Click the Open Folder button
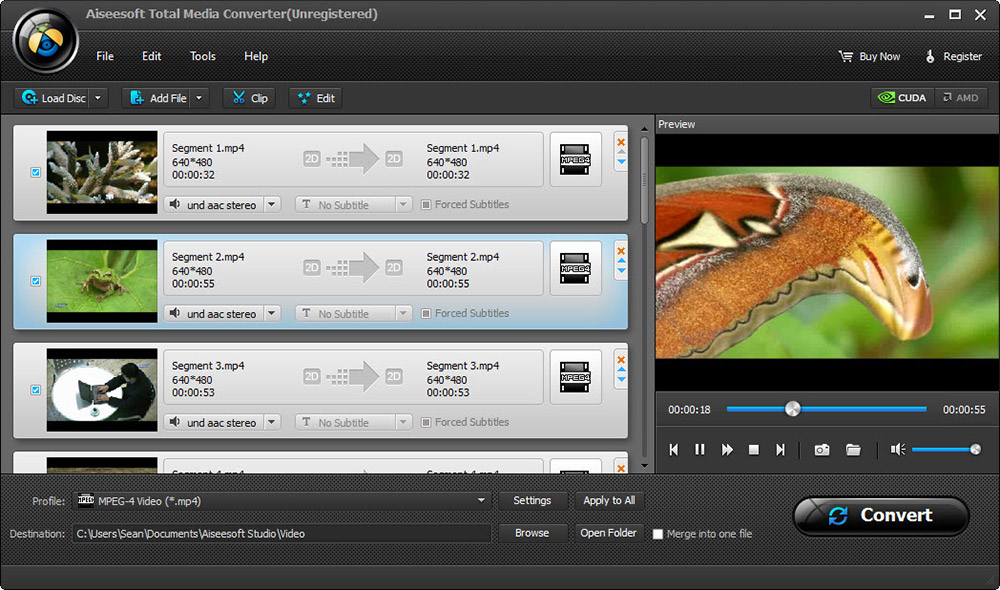Viewport: 1000px width, 590px height. coord(608,533)
